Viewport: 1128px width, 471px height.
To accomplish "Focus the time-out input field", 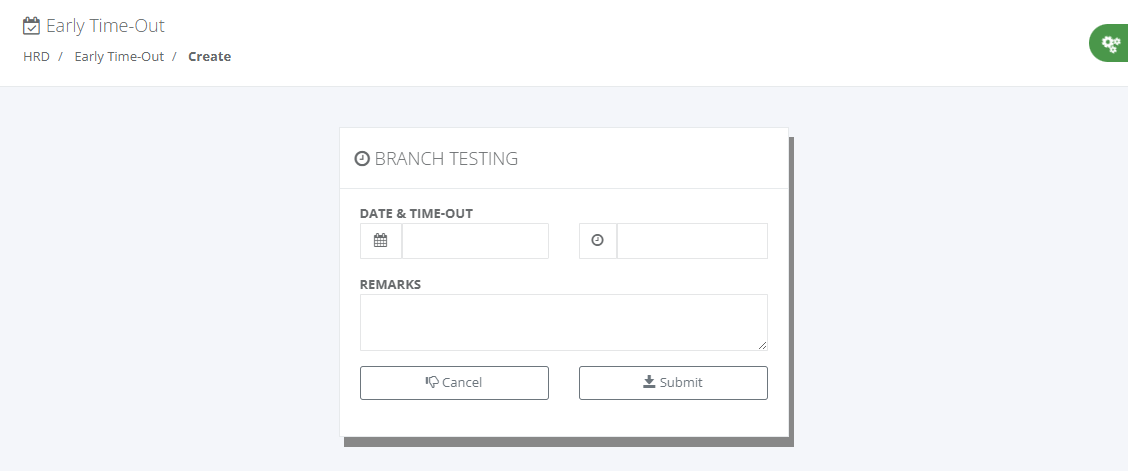I will (692, 241).
